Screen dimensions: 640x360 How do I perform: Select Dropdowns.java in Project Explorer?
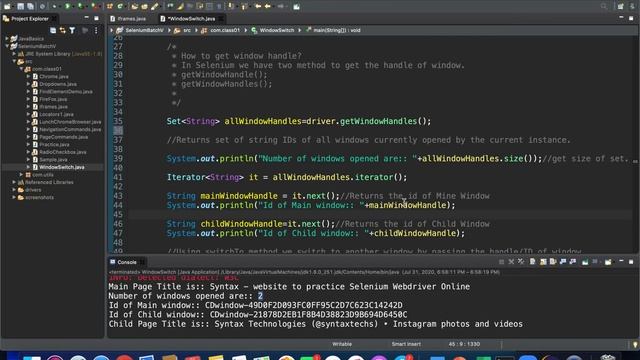coord(58,84)
